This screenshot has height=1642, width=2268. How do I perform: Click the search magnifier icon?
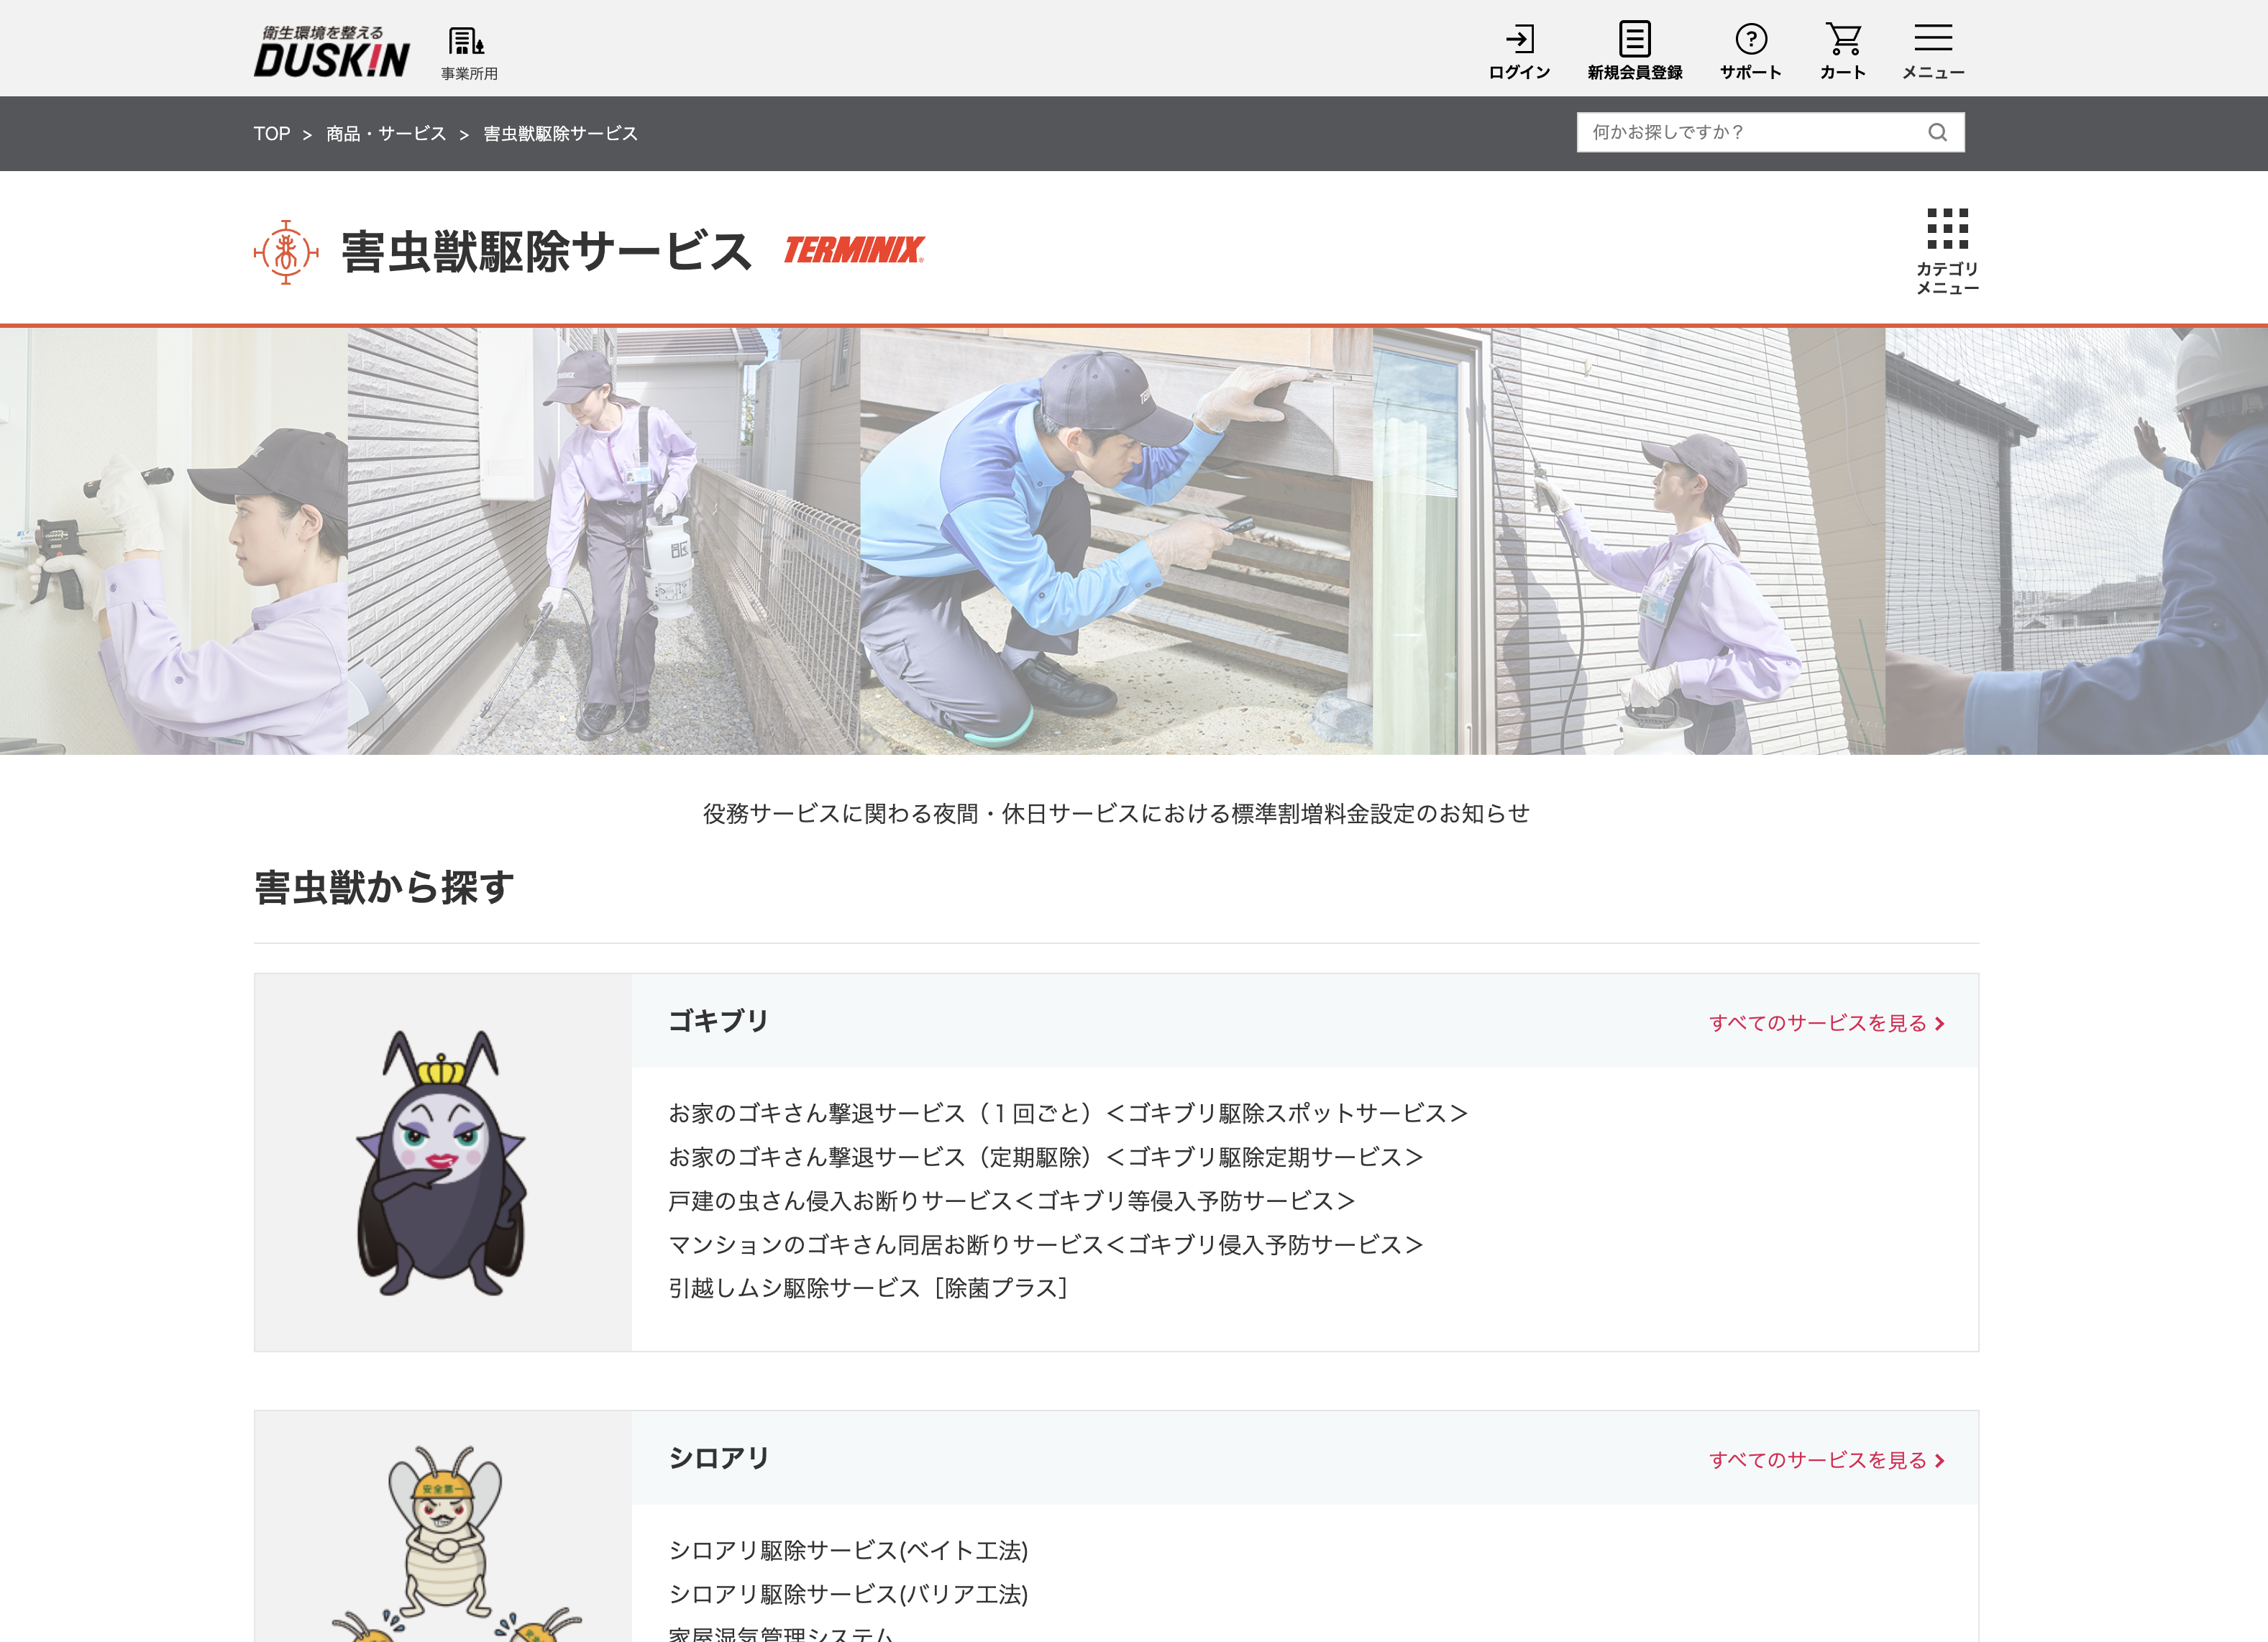click(x=1938, y=132)
